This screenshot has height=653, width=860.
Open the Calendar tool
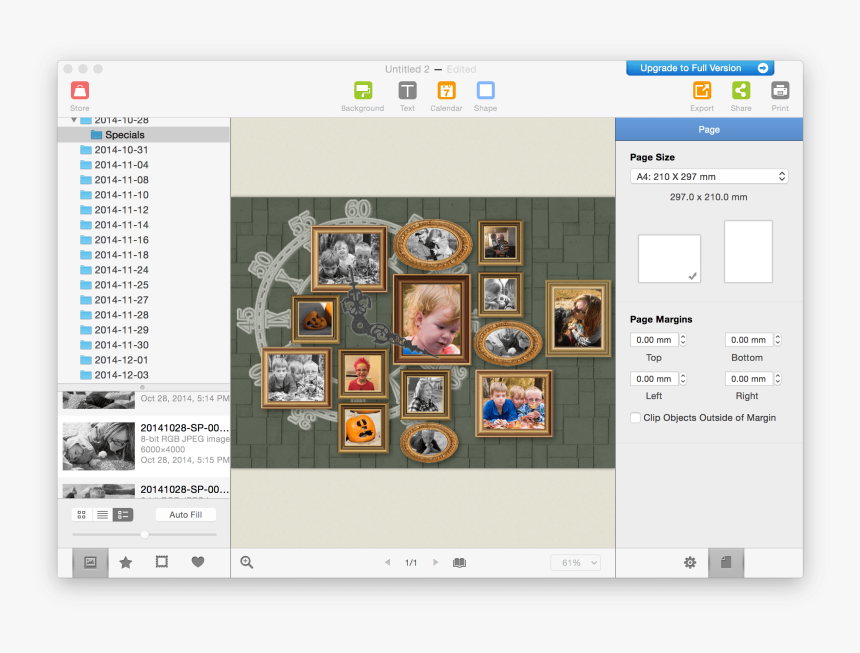445,95
